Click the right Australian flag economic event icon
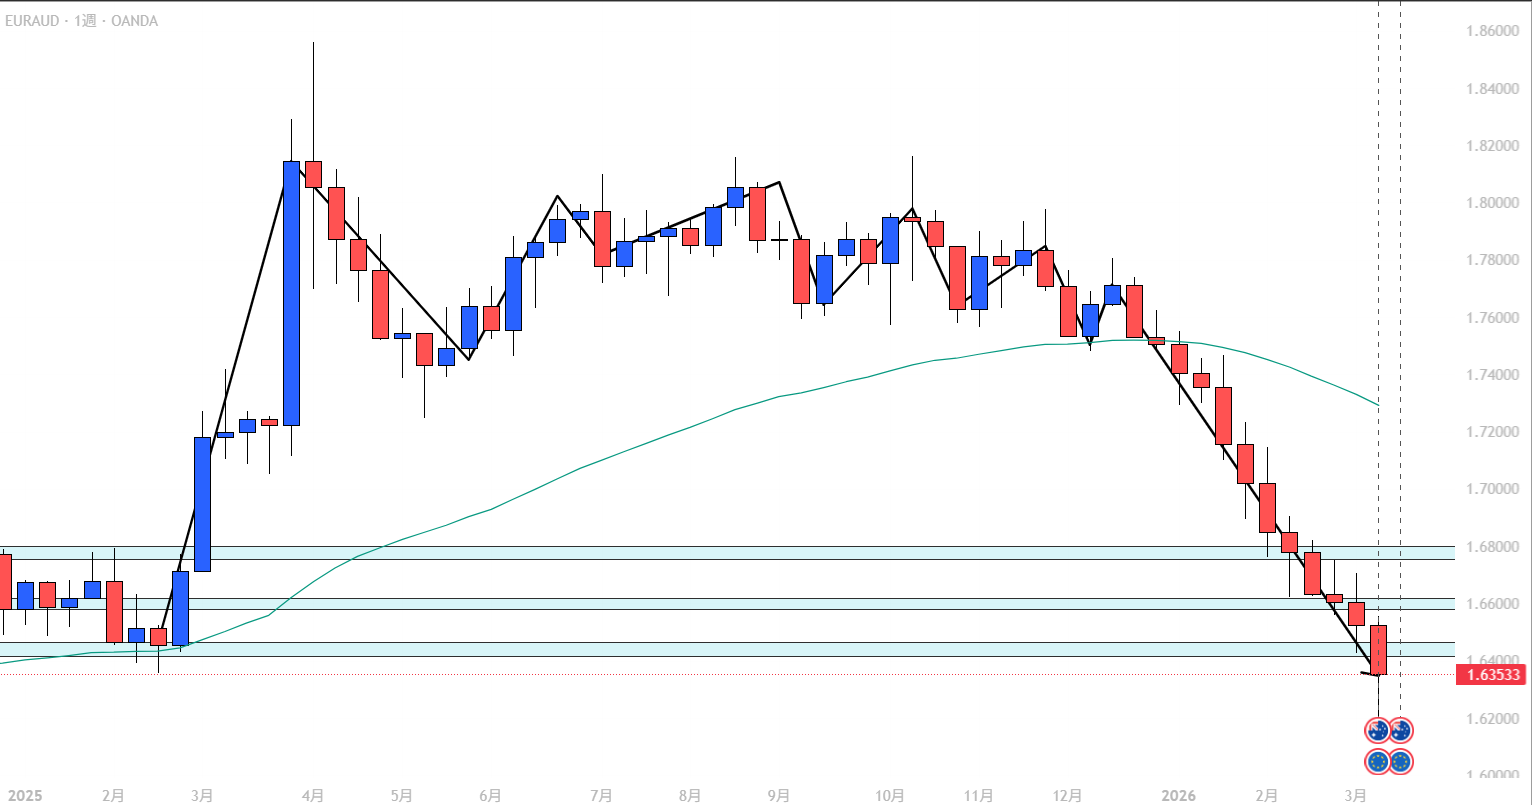1532x805 pixels. 1400,730
